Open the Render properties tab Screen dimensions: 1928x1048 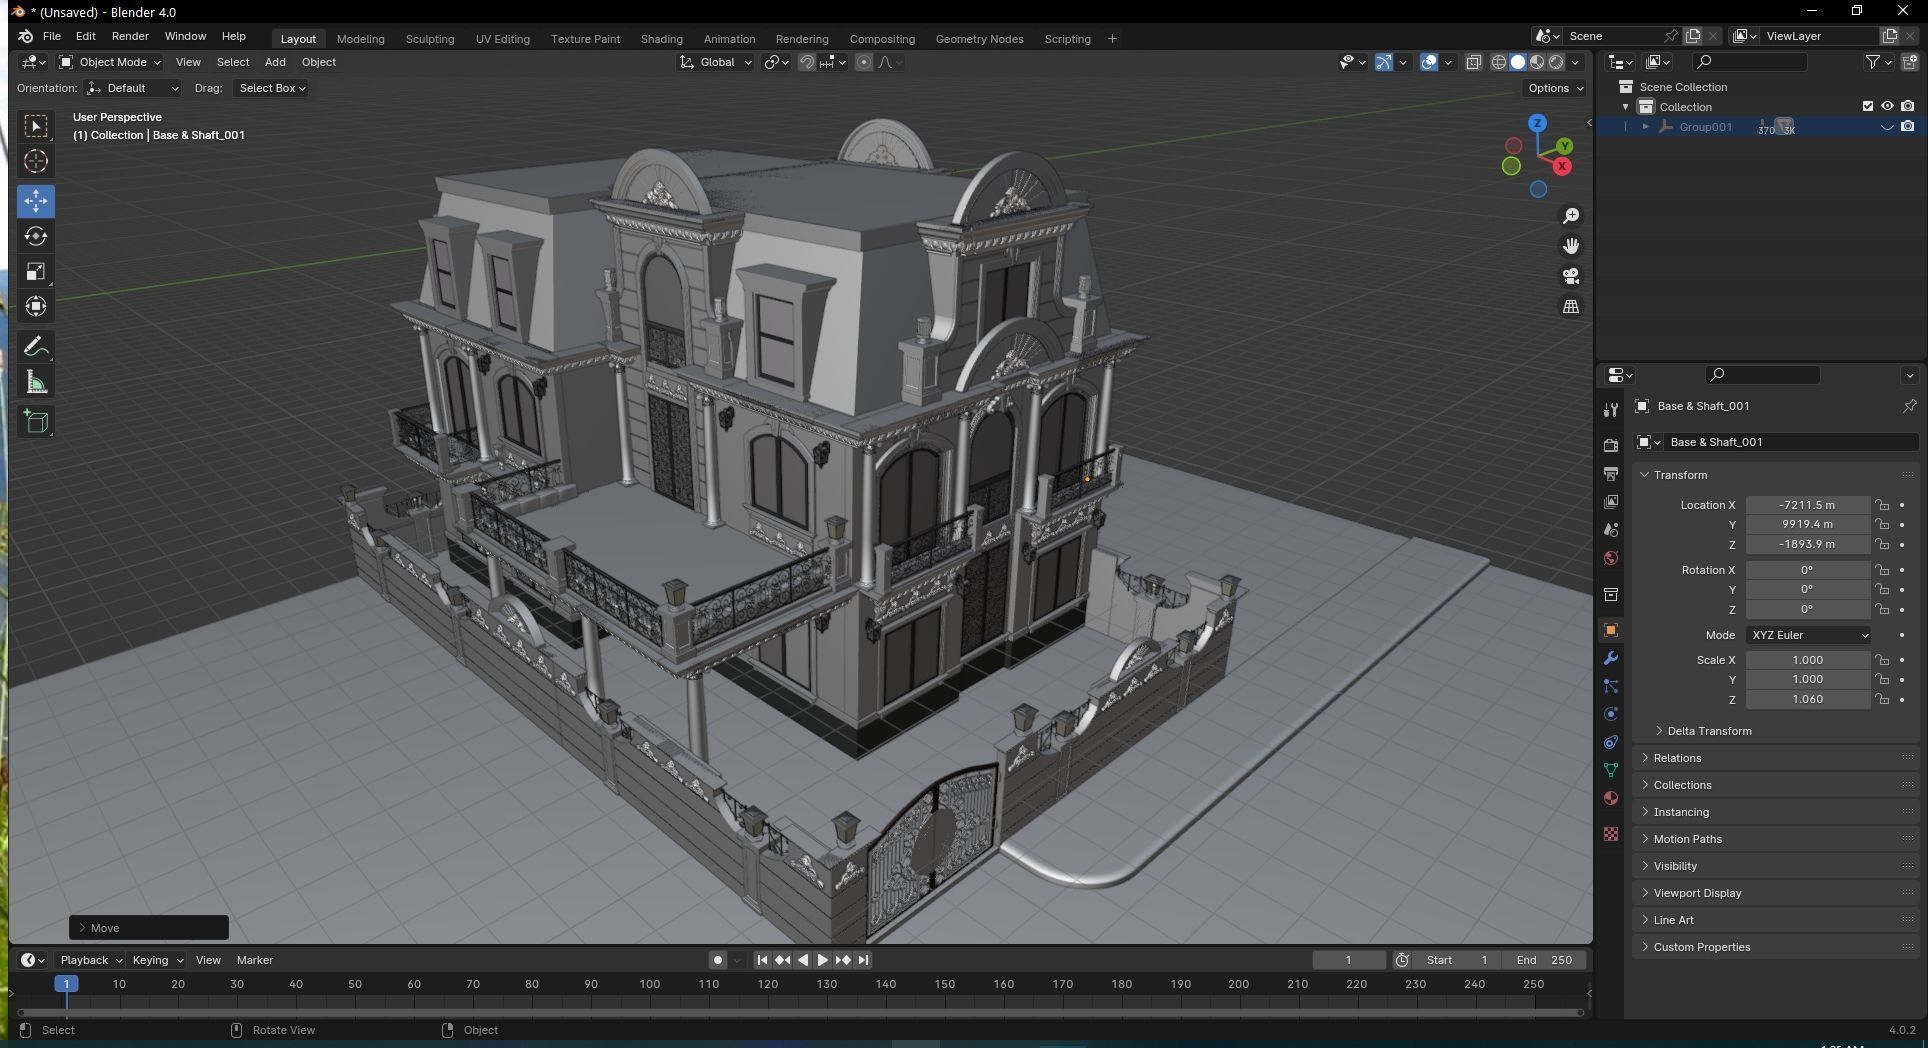click(x=1611, y=445)
